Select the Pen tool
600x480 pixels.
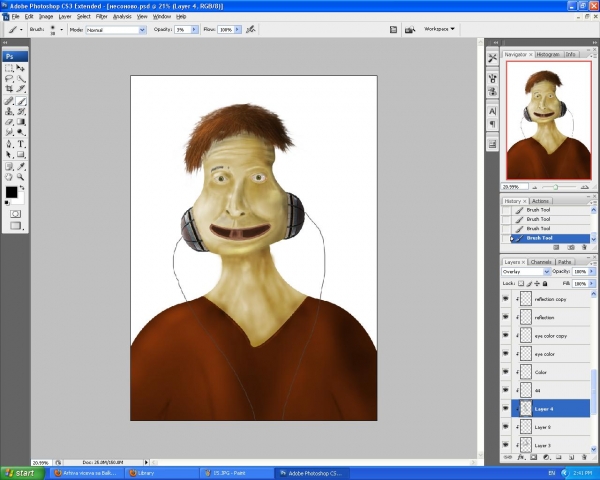tap(9, 144)
